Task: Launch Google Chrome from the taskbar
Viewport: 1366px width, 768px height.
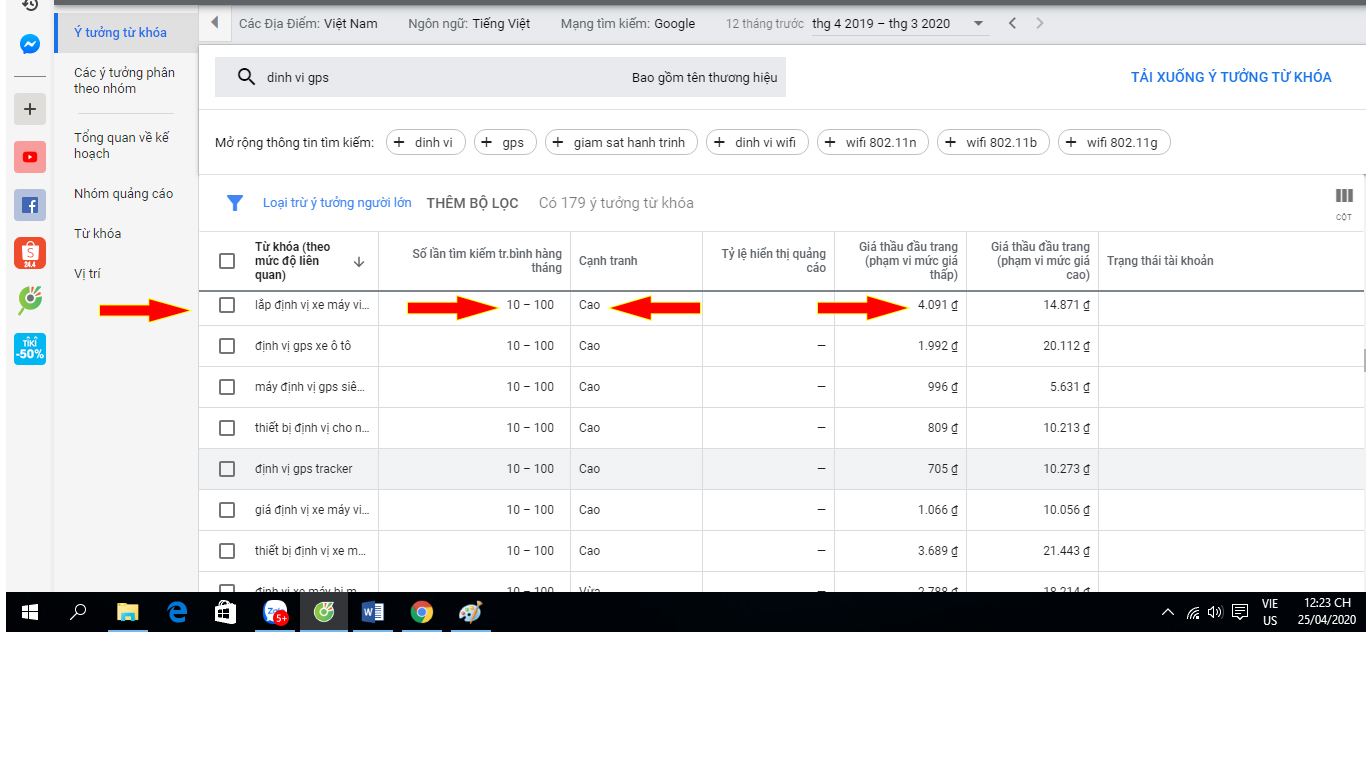Action: [421, 612]
